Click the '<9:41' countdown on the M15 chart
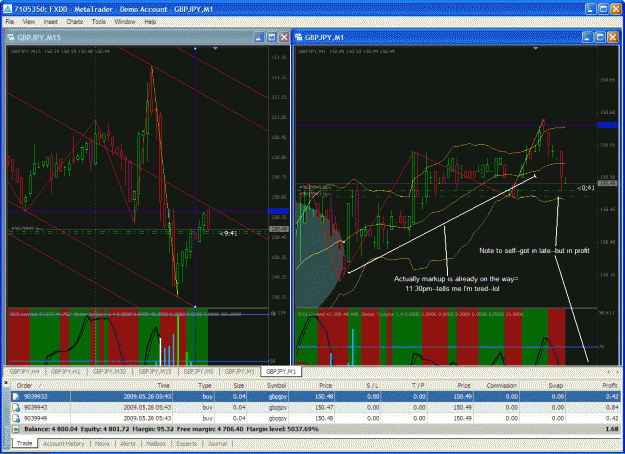The width and height of the screenshot is (625, 454). coord(228,234)
